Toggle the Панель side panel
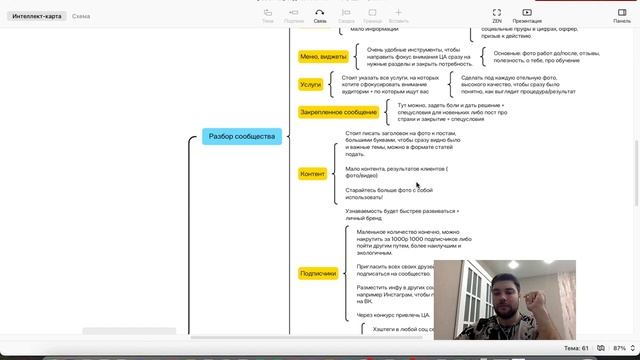 (622, 16)
